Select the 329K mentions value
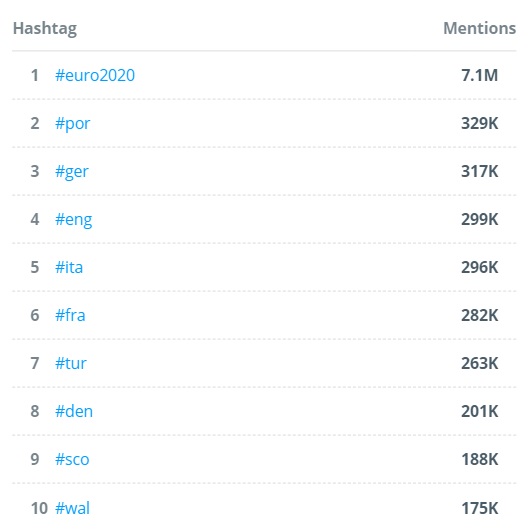This screenshot has height=530, width=528. [480, 123]
